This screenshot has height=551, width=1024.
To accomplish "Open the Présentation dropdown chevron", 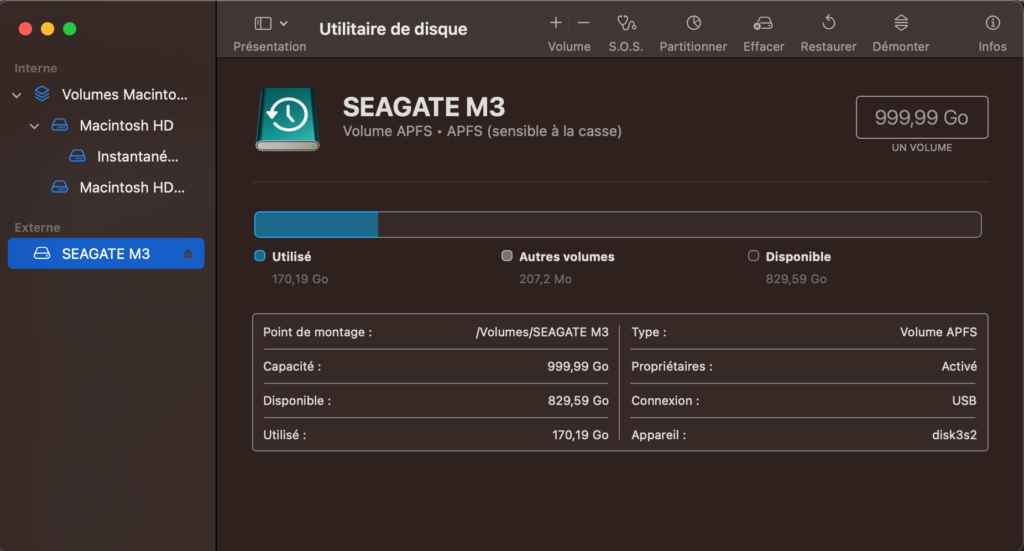I will click(x=283, y=24).
